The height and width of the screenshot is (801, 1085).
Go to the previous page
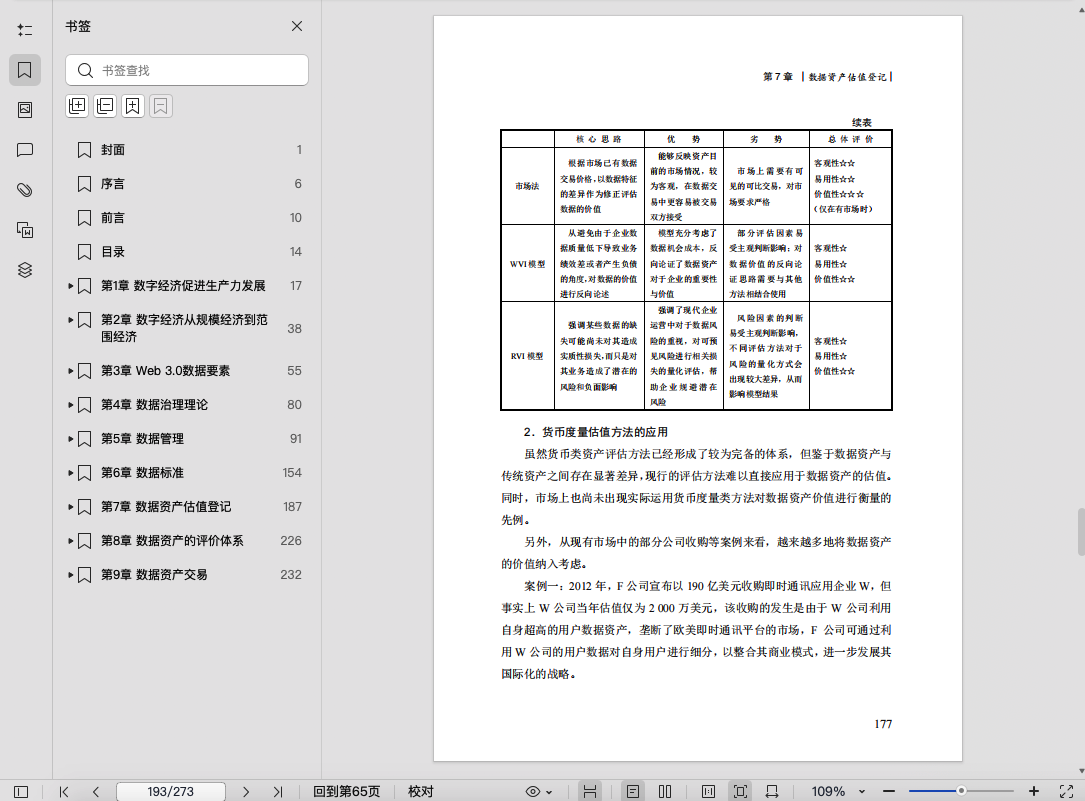pyautogui.click(x=95, y=791)
